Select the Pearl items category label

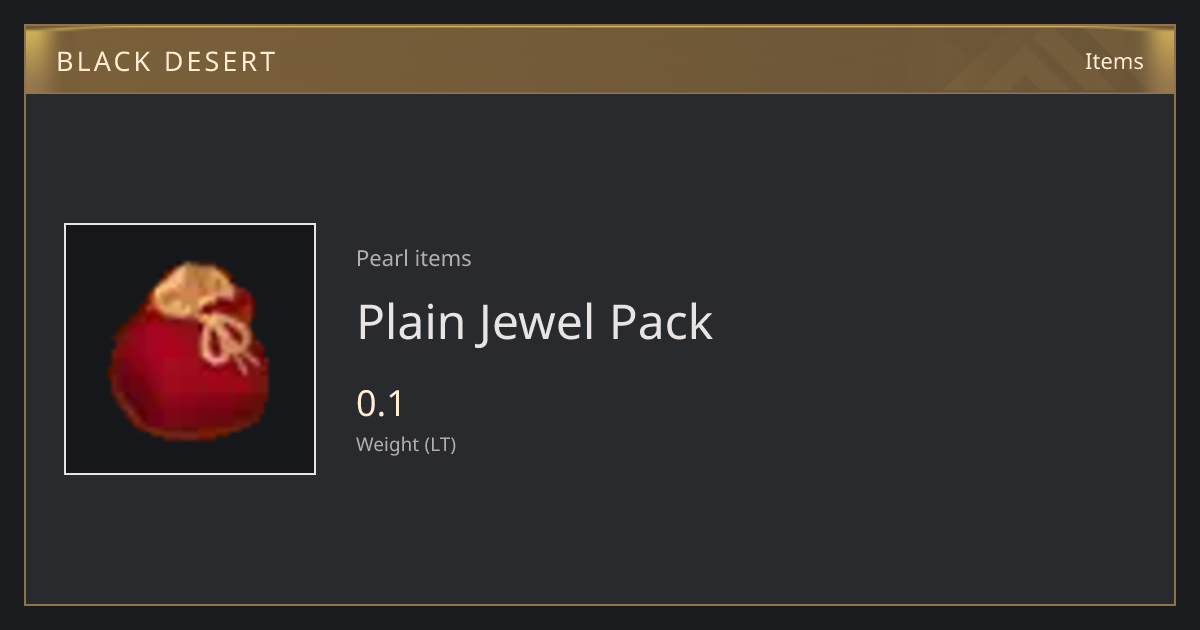(x=414, y=258)
